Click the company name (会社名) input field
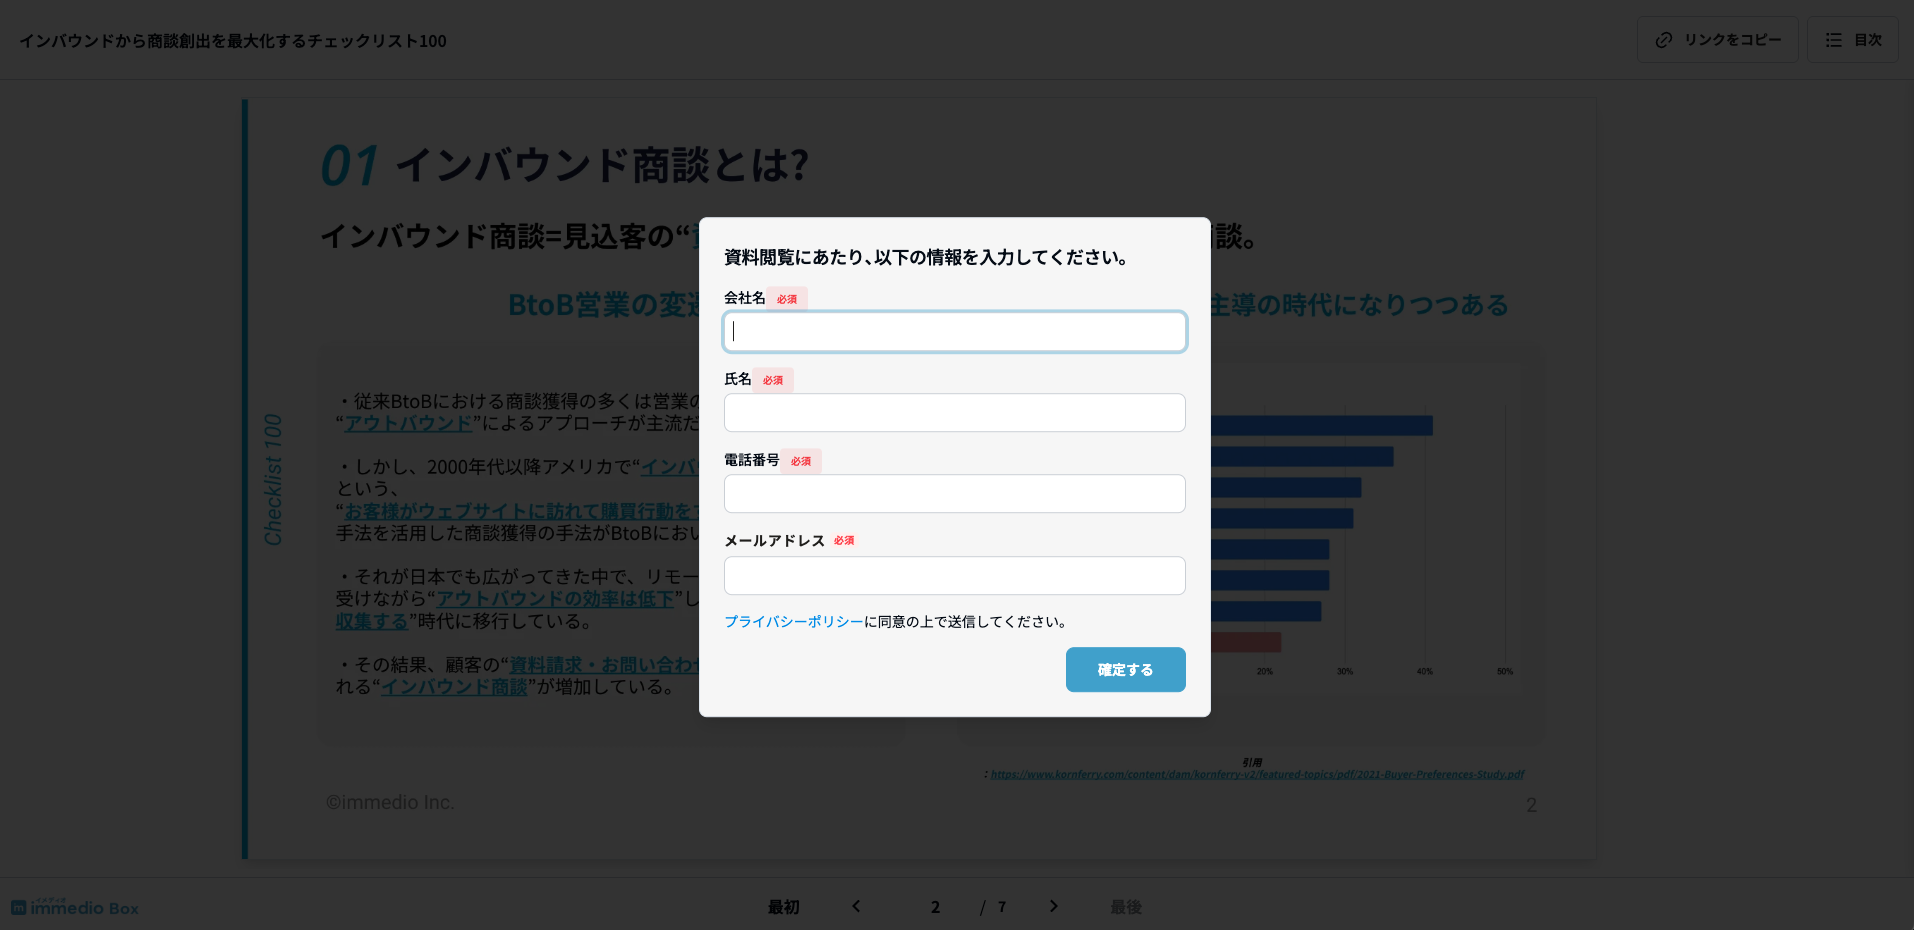Screen dimensions: 1914x930 (x=954, y=332)
